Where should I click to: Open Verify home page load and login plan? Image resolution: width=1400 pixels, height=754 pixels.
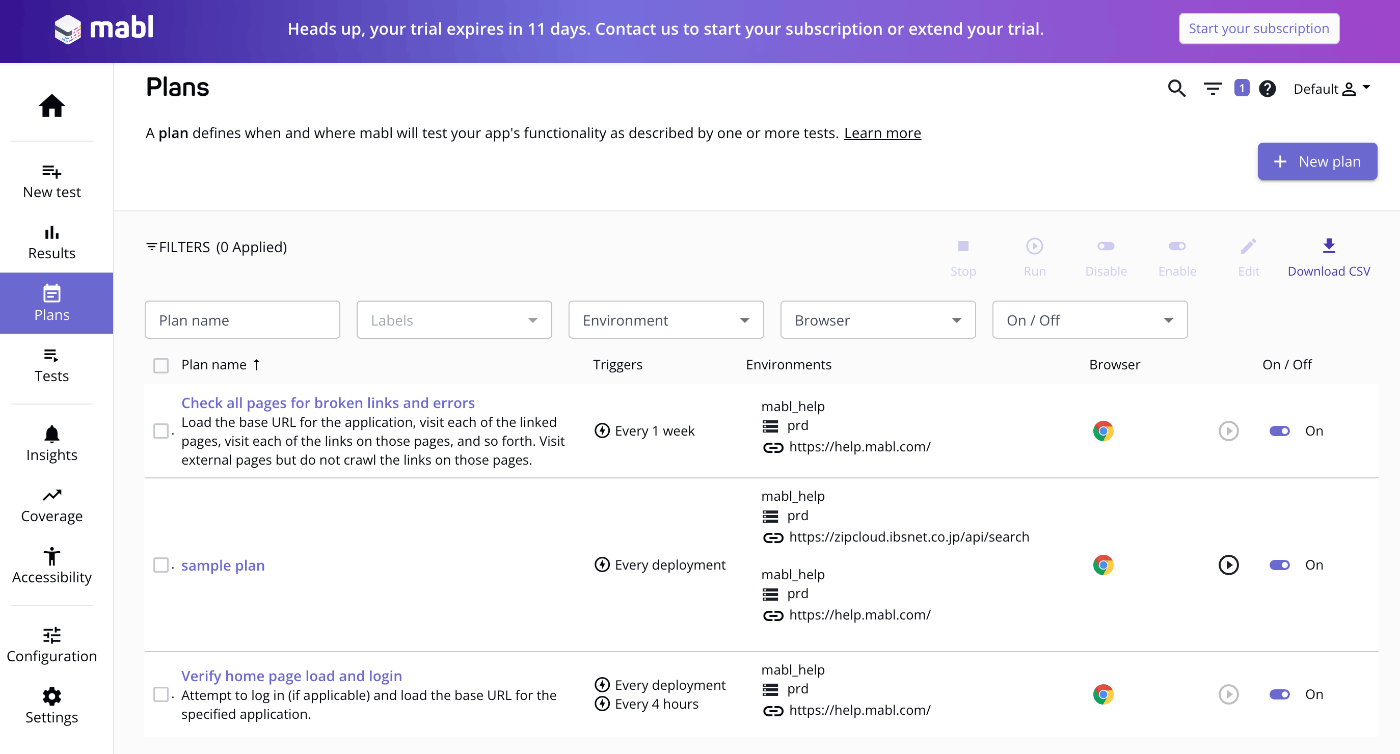click(292, 676)
